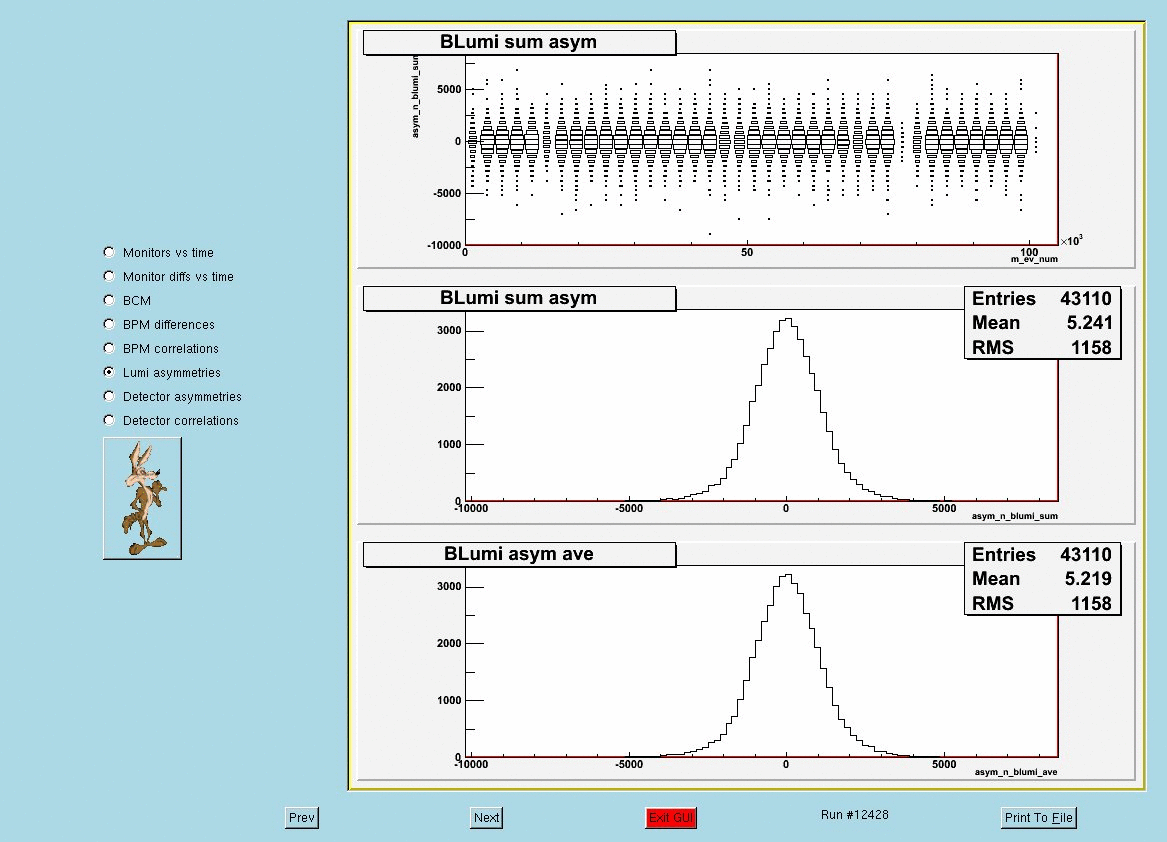Image resolution: width=1167 pixels, height=842 pixels.
Task: Click the coyote cartoon image
Action: 142,498
